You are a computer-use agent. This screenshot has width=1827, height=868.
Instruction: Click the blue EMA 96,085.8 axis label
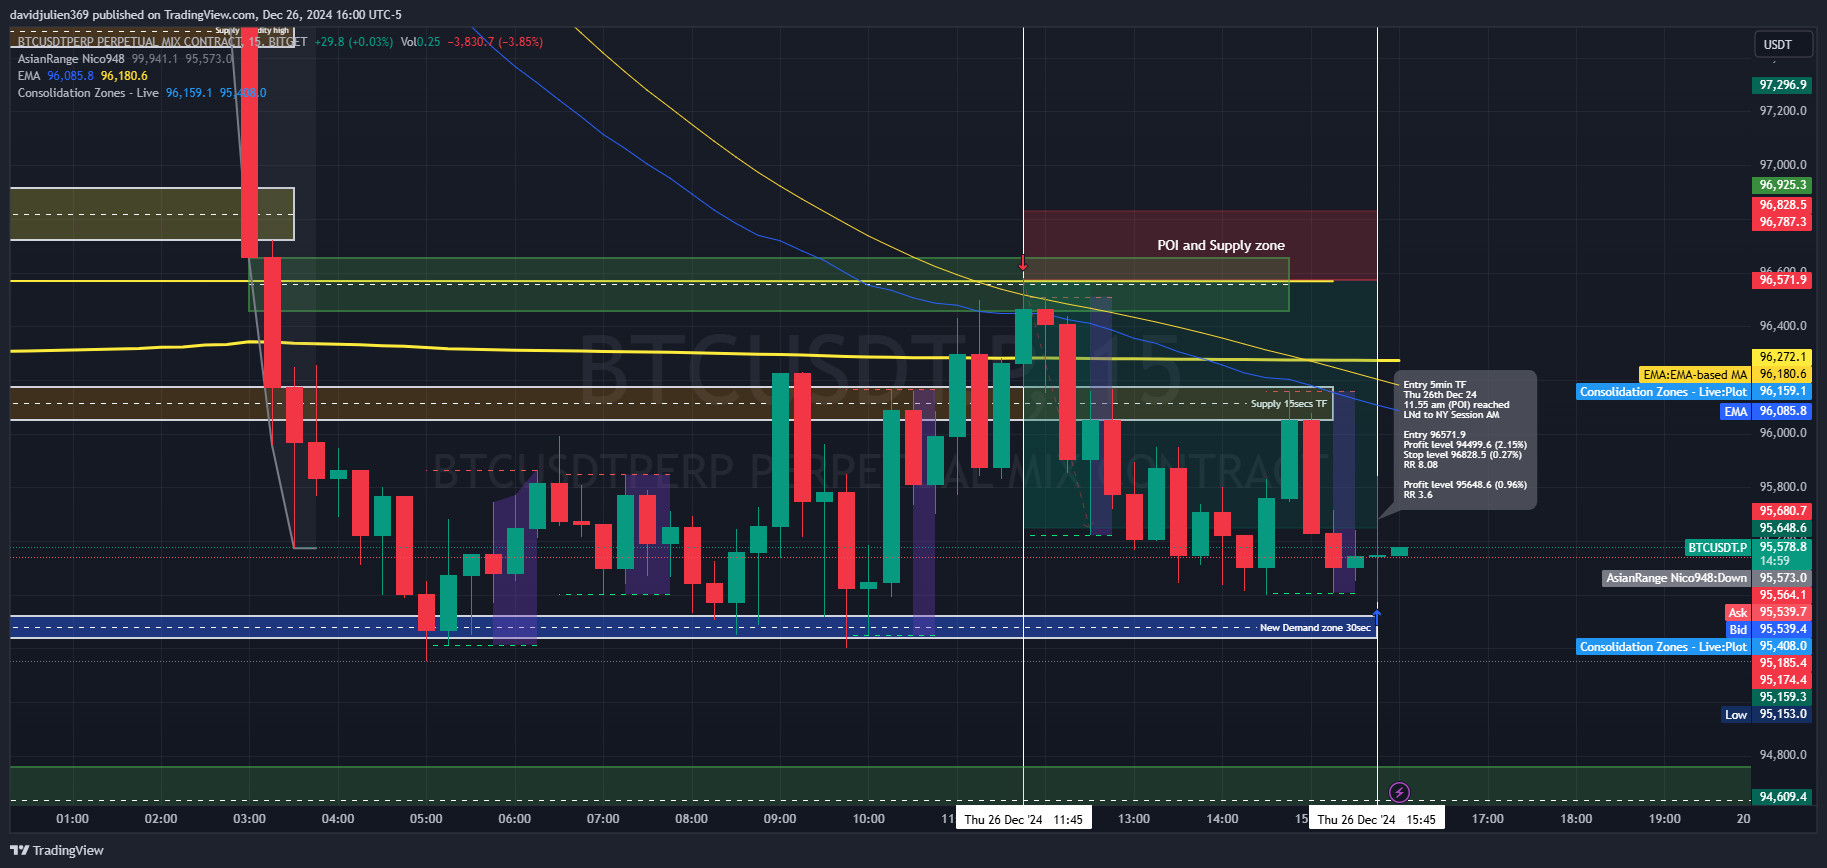coord(1767,411)
